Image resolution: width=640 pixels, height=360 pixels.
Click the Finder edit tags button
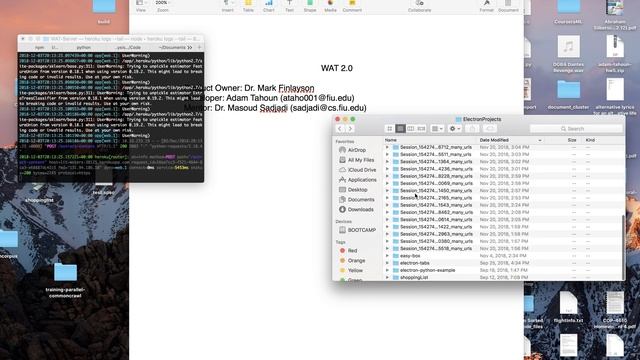tap(490, 129)
